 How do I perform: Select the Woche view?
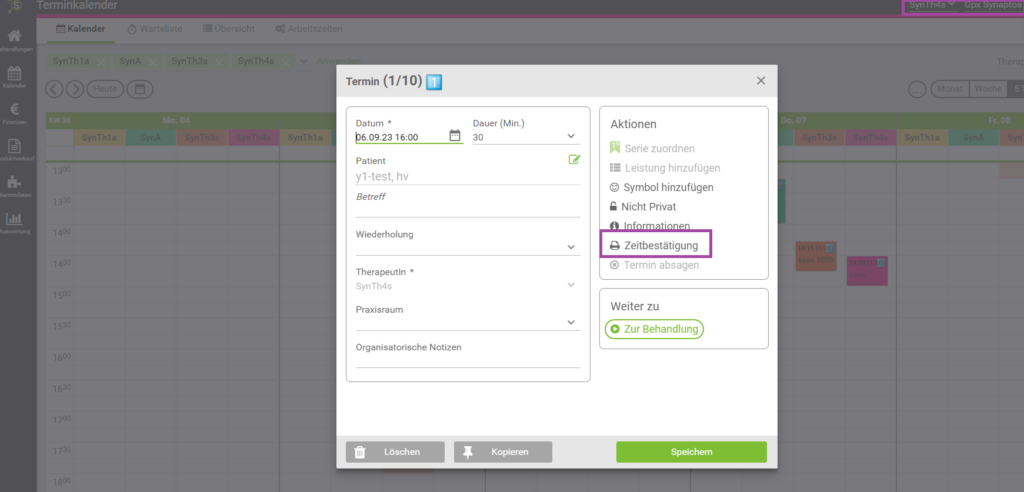987,89
